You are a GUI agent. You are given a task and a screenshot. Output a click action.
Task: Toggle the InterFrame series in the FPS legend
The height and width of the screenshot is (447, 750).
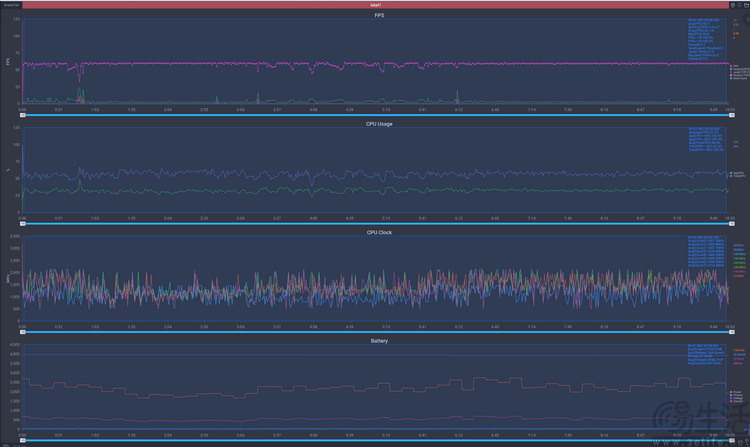(739, 78)
